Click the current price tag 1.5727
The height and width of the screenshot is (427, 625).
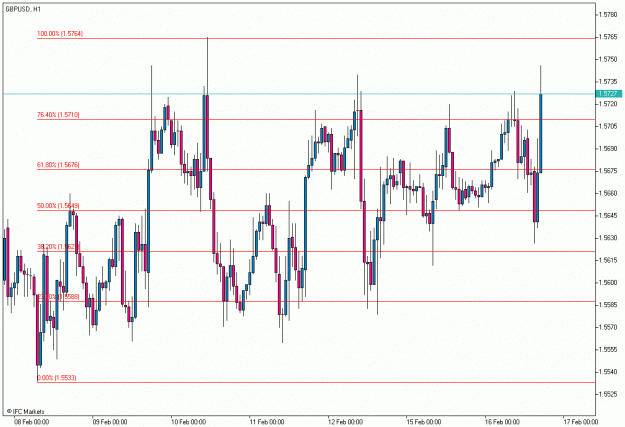(x=609, y=94)
